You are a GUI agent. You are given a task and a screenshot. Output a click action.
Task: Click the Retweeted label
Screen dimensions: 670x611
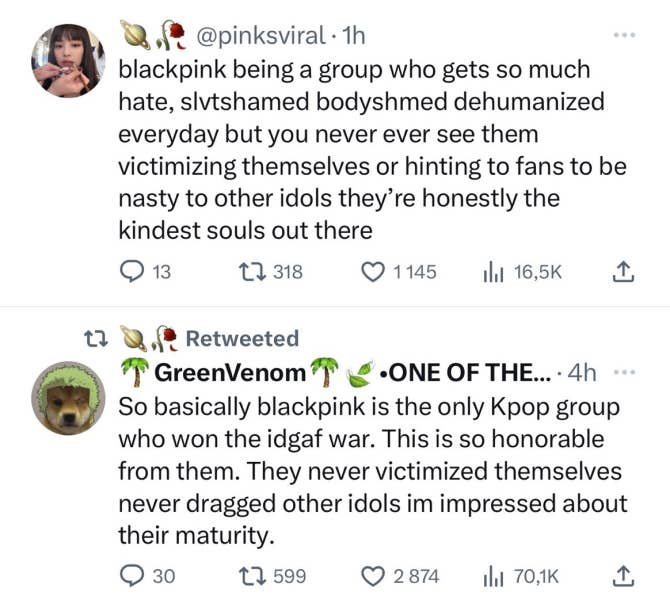click(x=242, y=339)
